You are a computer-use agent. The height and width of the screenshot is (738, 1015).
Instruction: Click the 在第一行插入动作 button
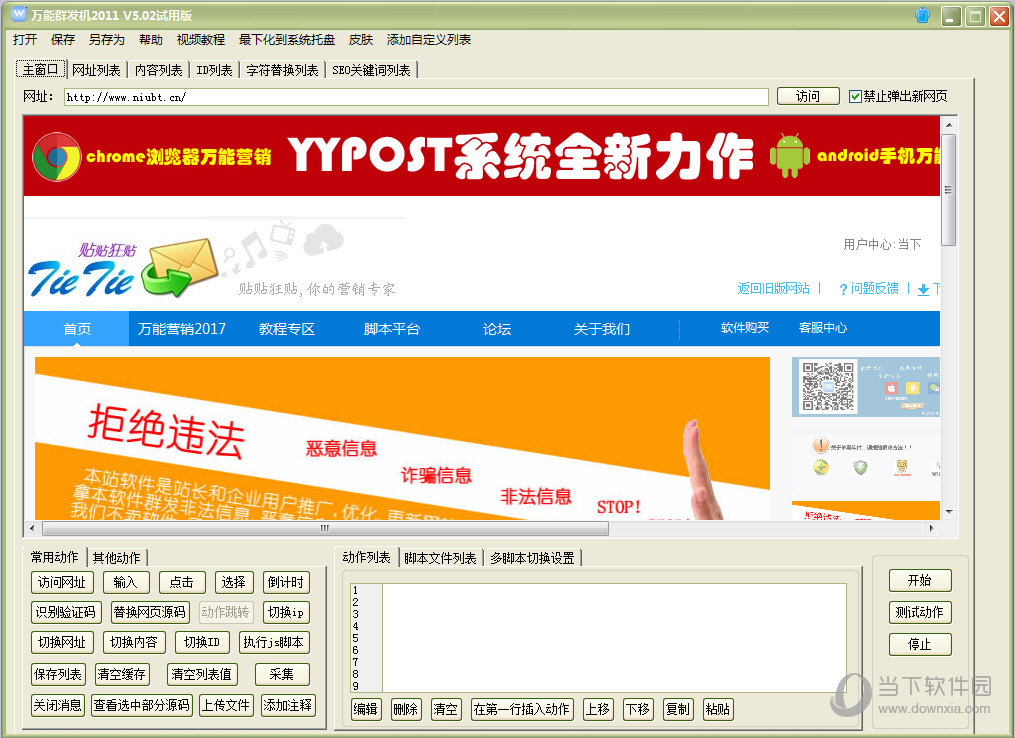click(x=521, y=709)
